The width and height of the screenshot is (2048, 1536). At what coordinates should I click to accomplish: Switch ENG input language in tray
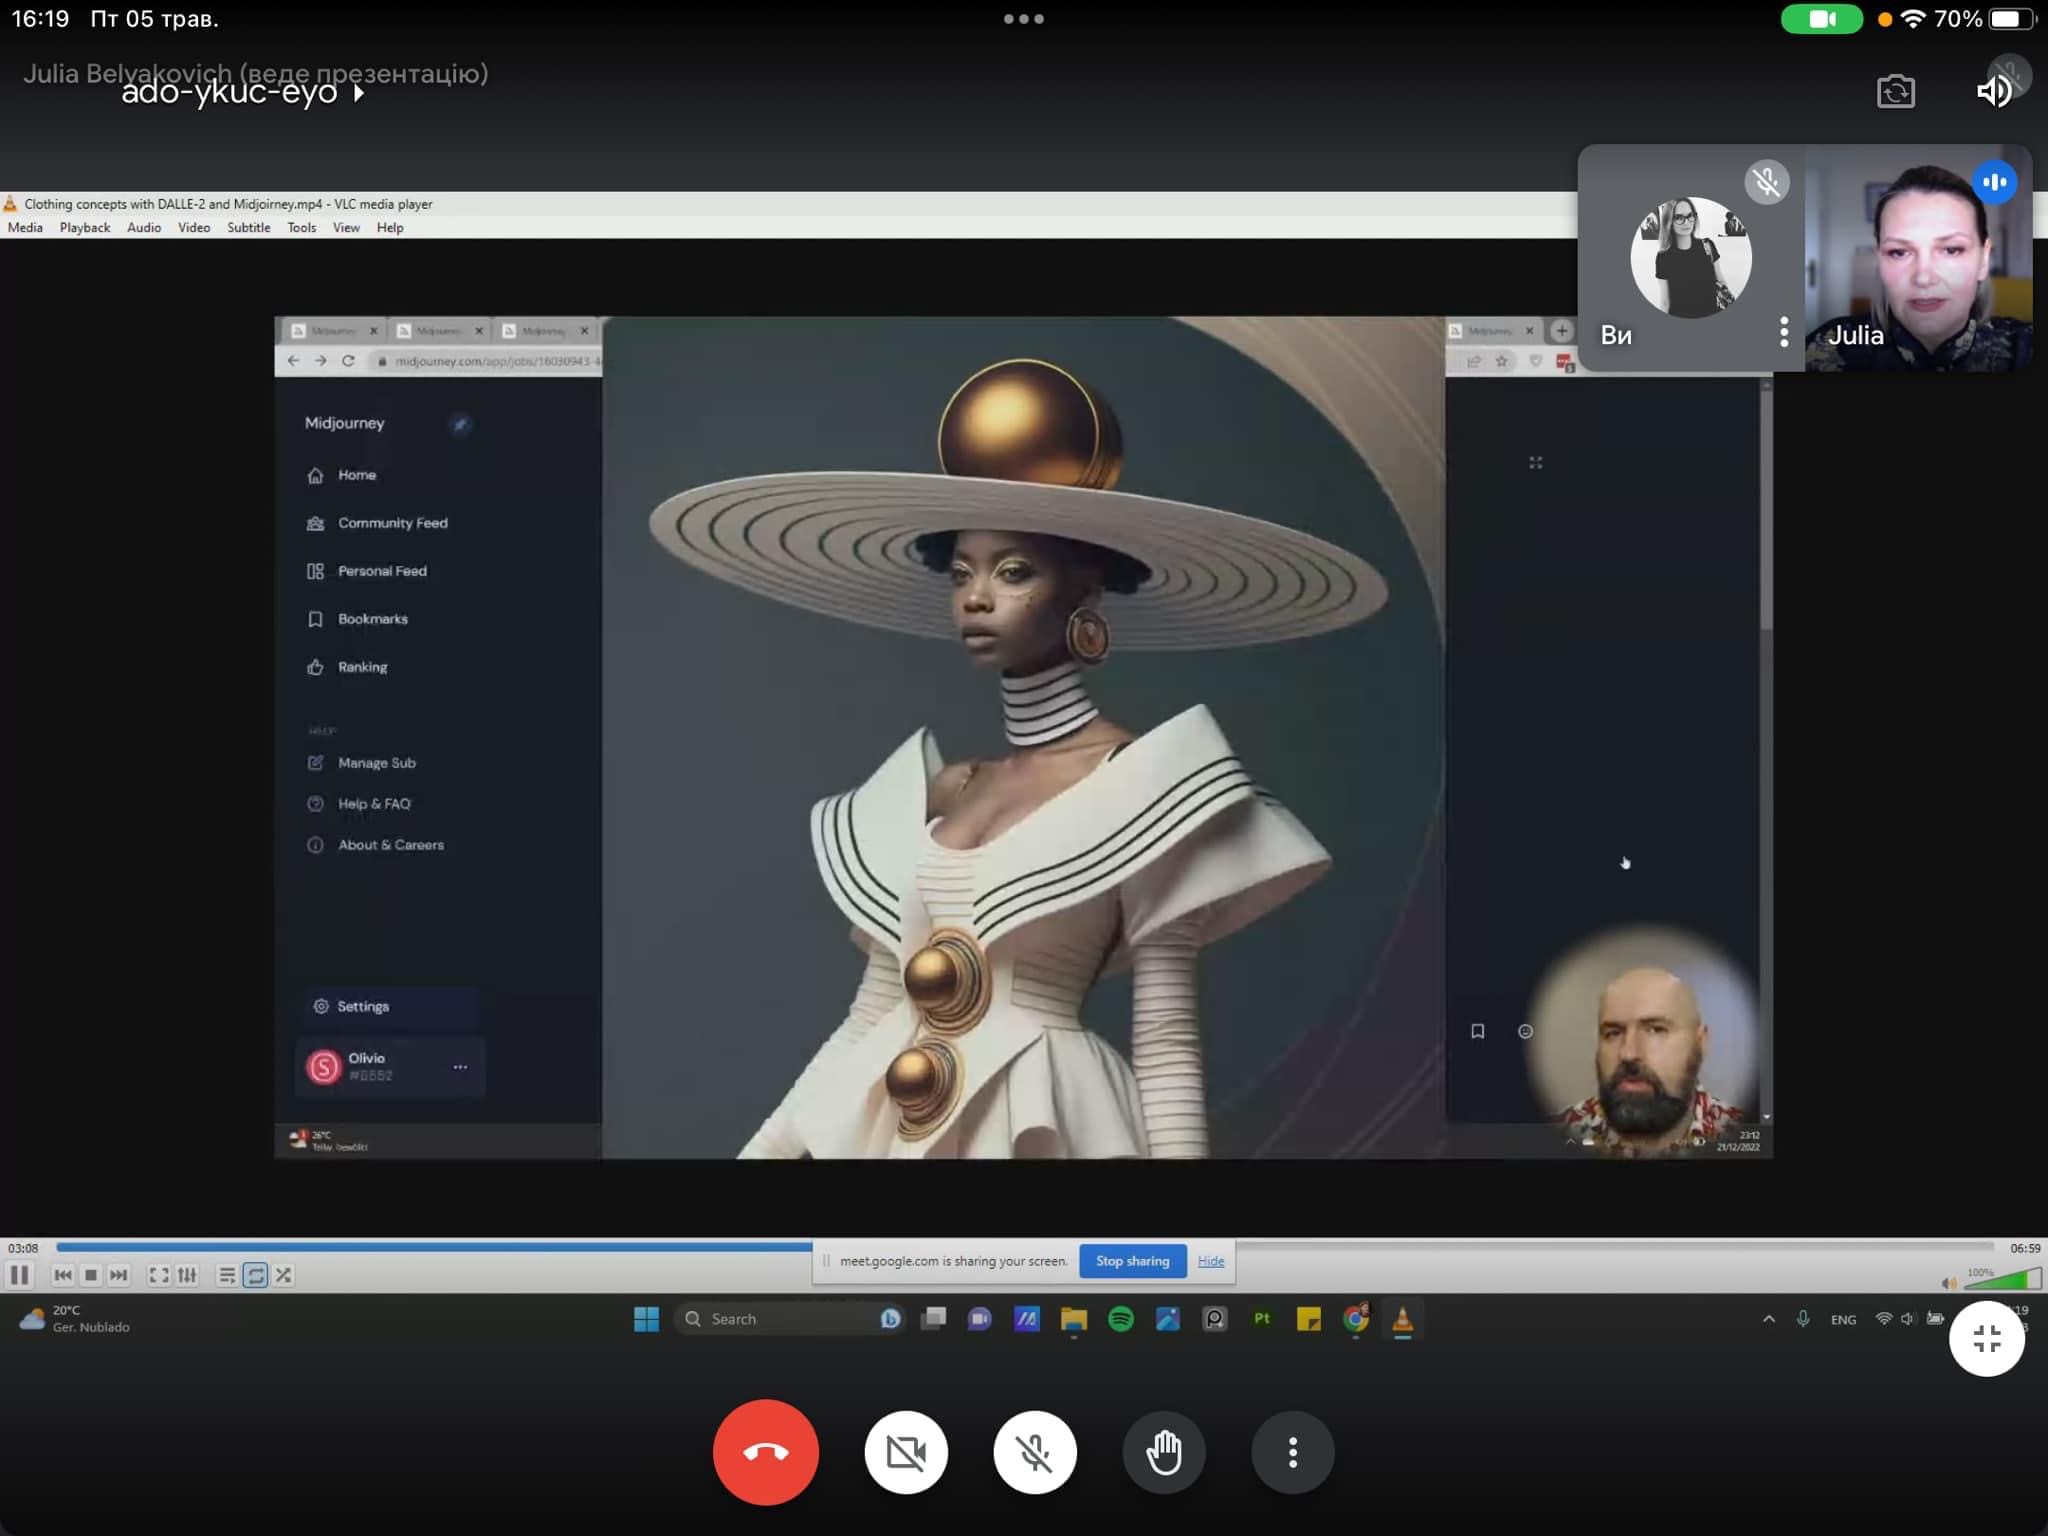[x=1843, y=1320]
